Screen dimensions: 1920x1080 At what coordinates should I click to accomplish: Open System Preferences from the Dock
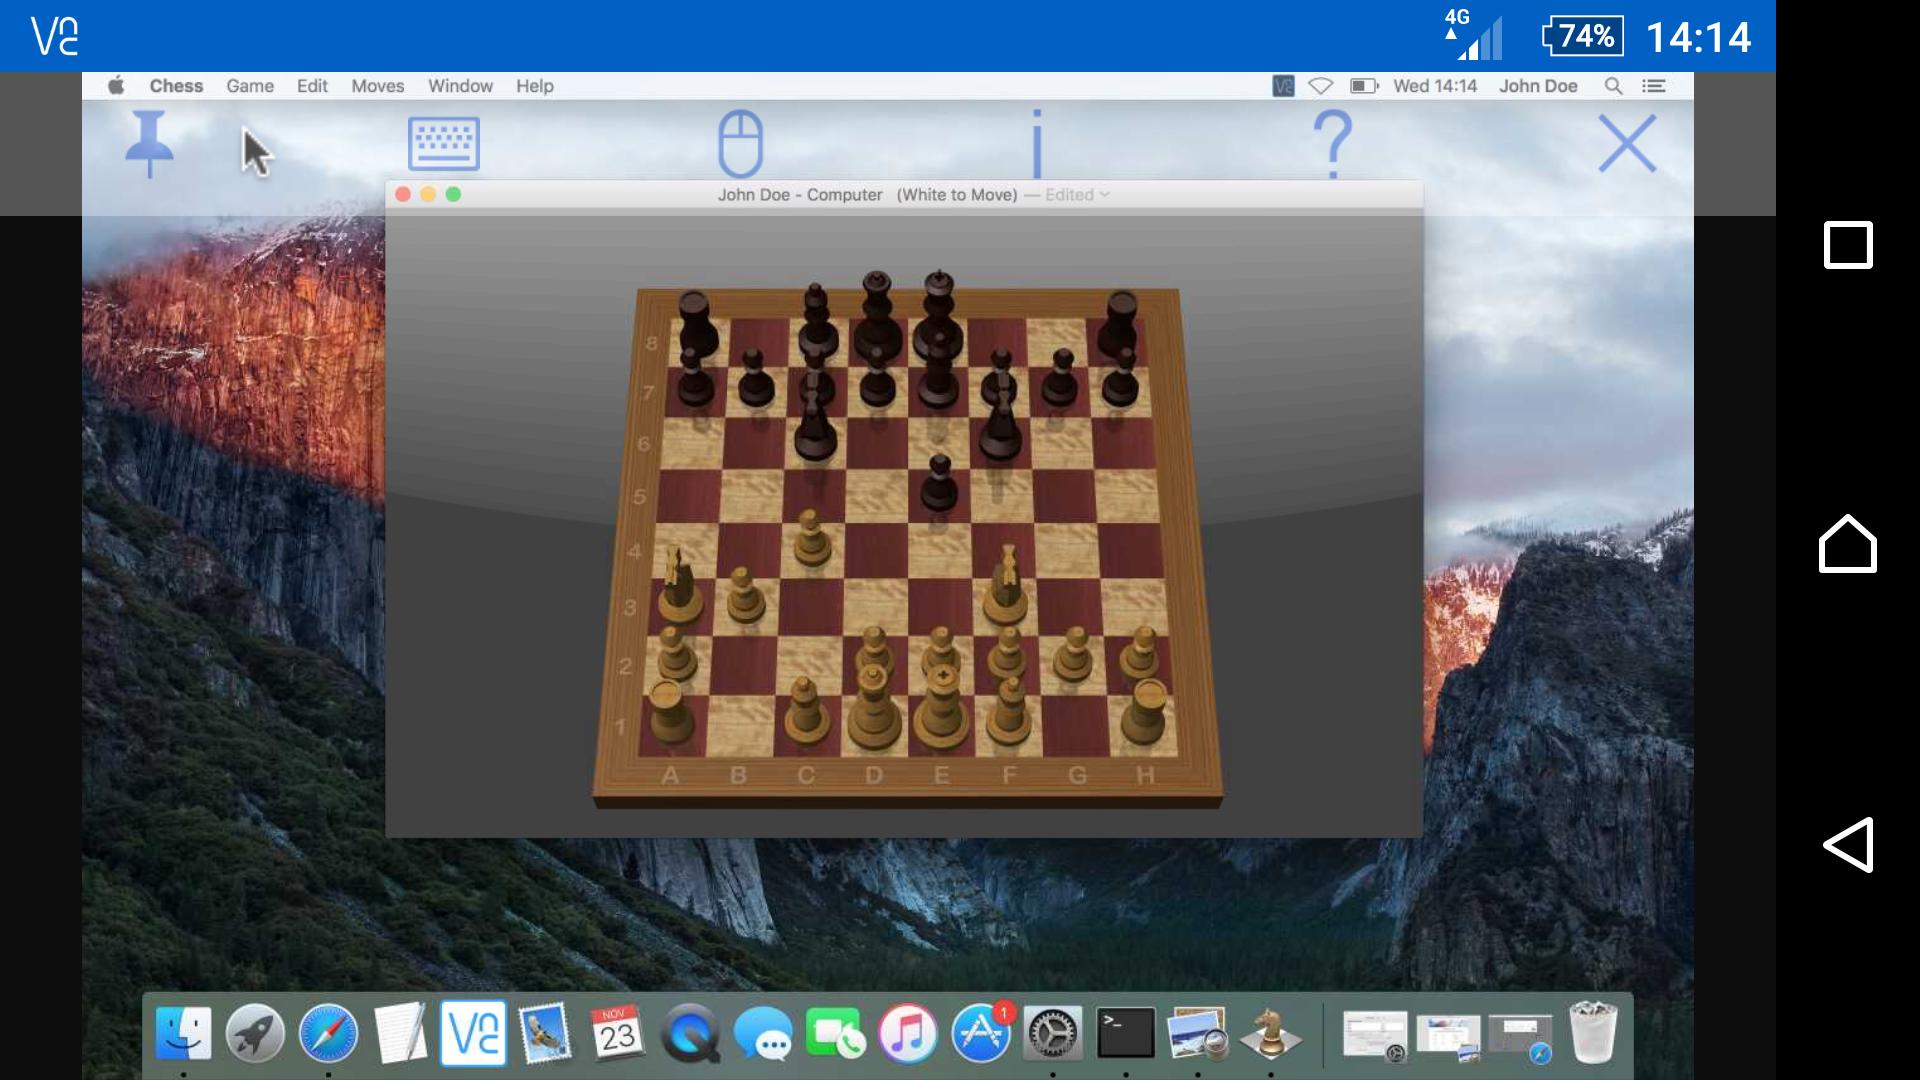point(1053,1033)
